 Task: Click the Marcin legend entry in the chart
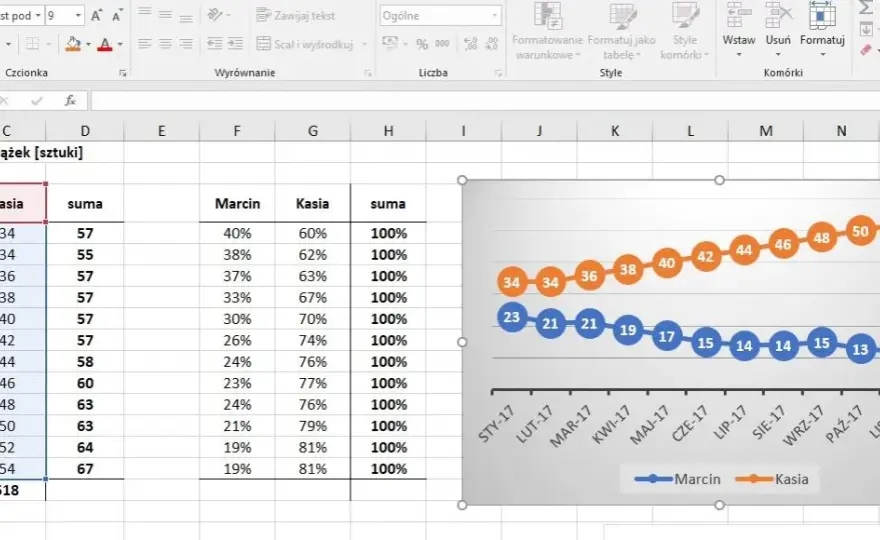pyautogui.click(x=677, y=479)
